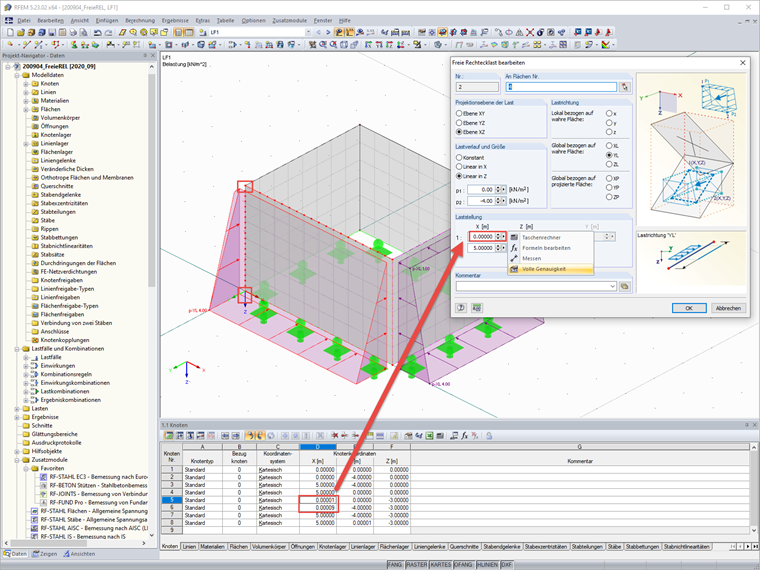The height and width of the screenshot is (570, 760).
Task: Click the surface picker icon beside 'An Flächen Nr.'
Action: 625,88
